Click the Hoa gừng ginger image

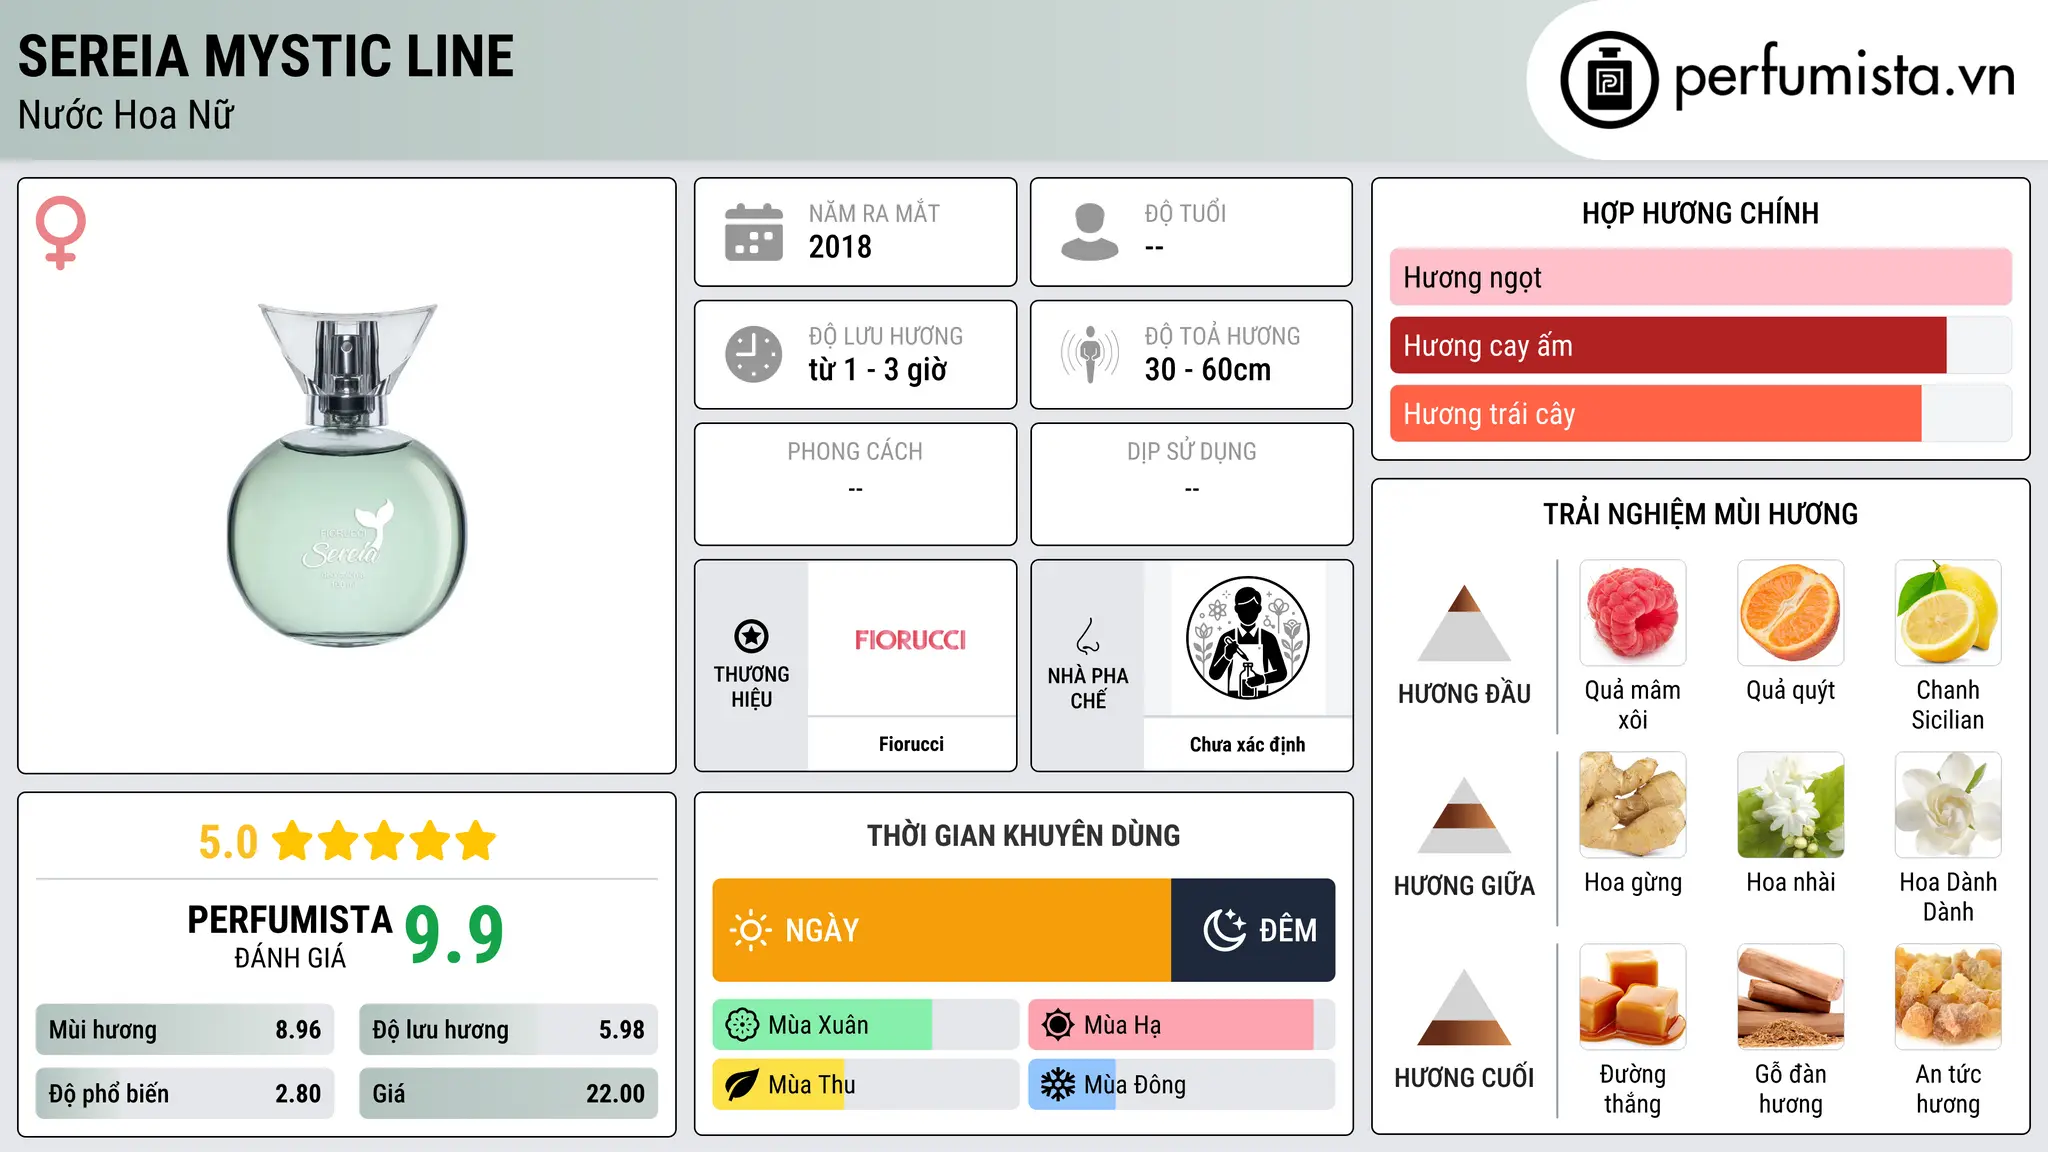tap(1633, 805)
